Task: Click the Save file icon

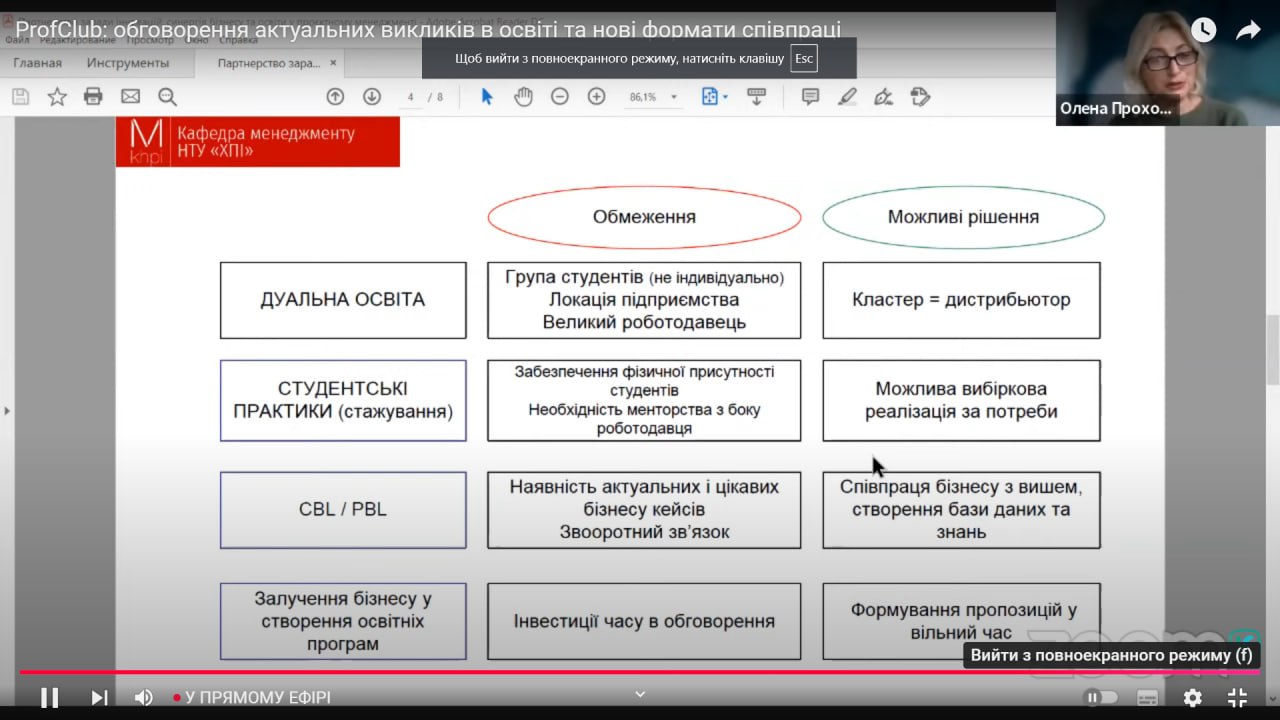Action: 21,97
